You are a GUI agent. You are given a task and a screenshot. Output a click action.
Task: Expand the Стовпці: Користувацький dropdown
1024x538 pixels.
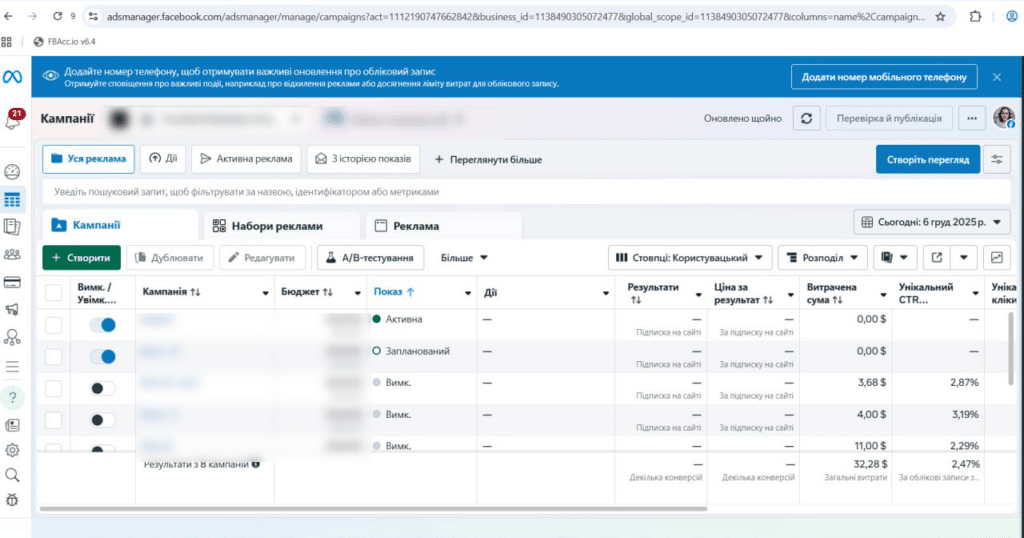pyautogui.click(x=692, y=257)
